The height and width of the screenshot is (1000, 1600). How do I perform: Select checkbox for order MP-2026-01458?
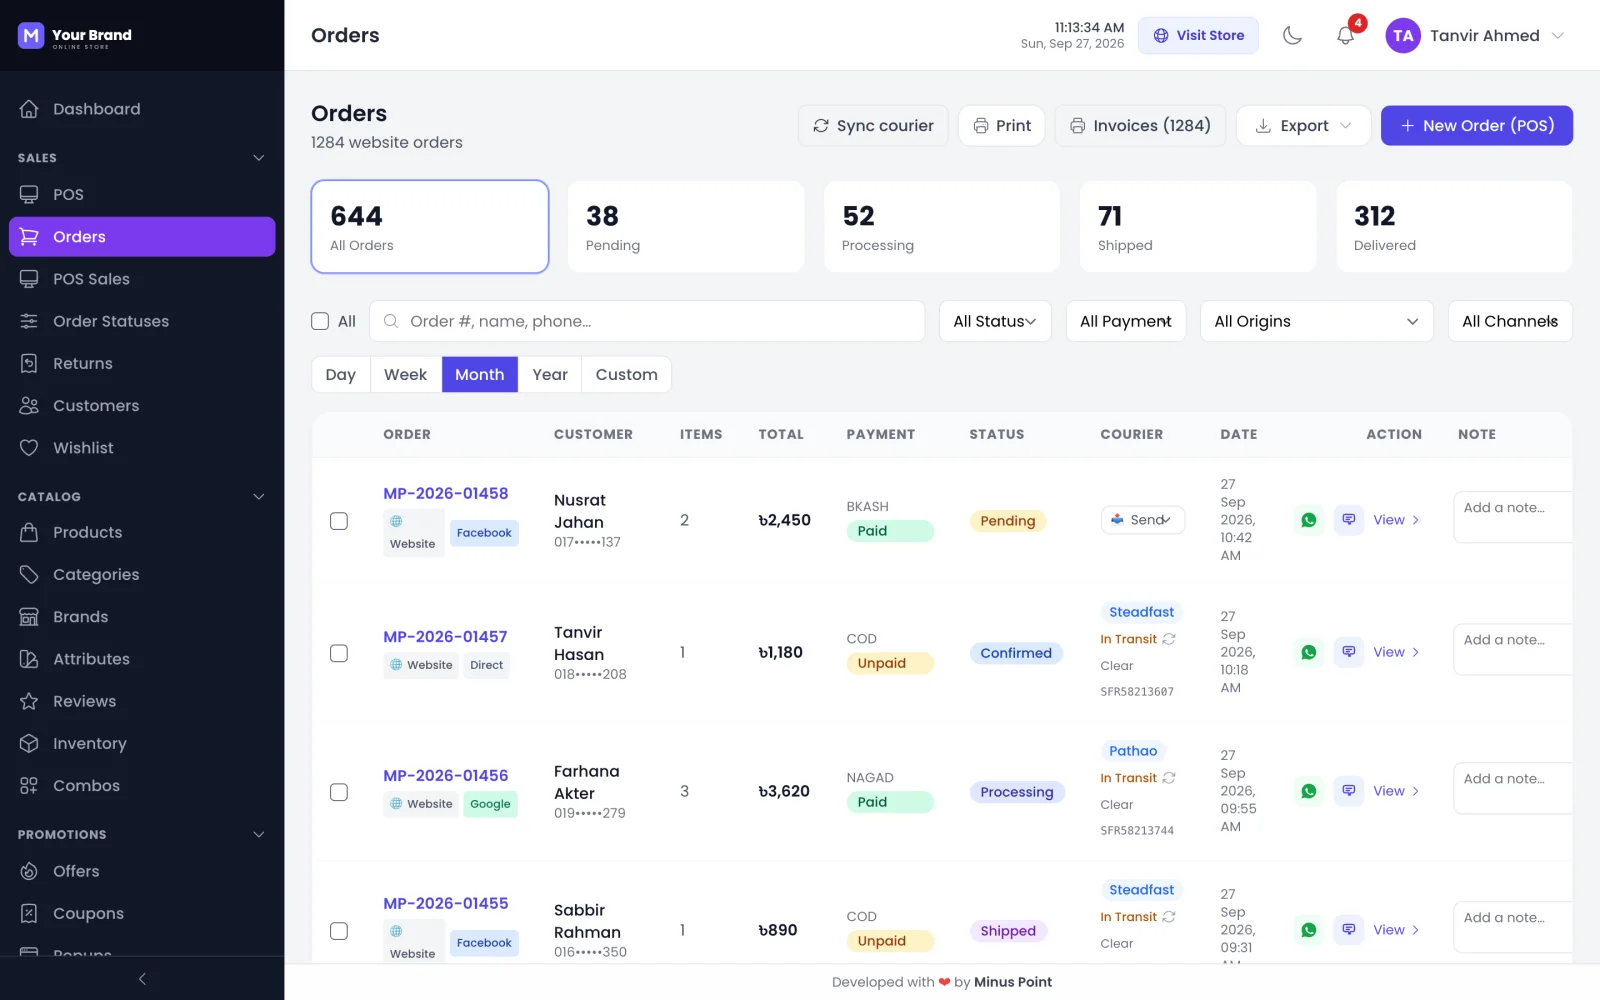coord(339,521)
